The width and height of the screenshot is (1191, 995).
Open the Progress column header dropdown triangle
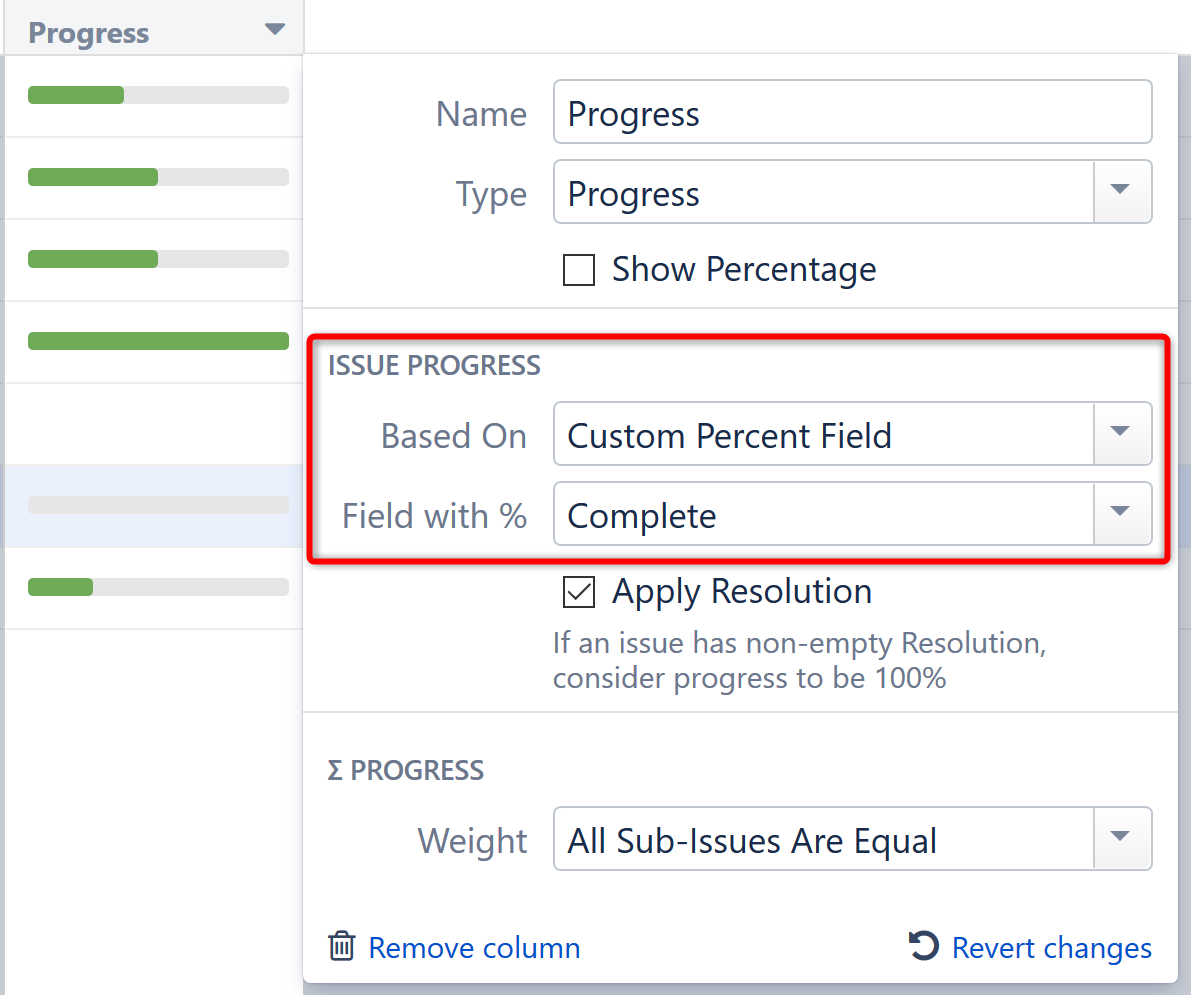tap(274, 30)
